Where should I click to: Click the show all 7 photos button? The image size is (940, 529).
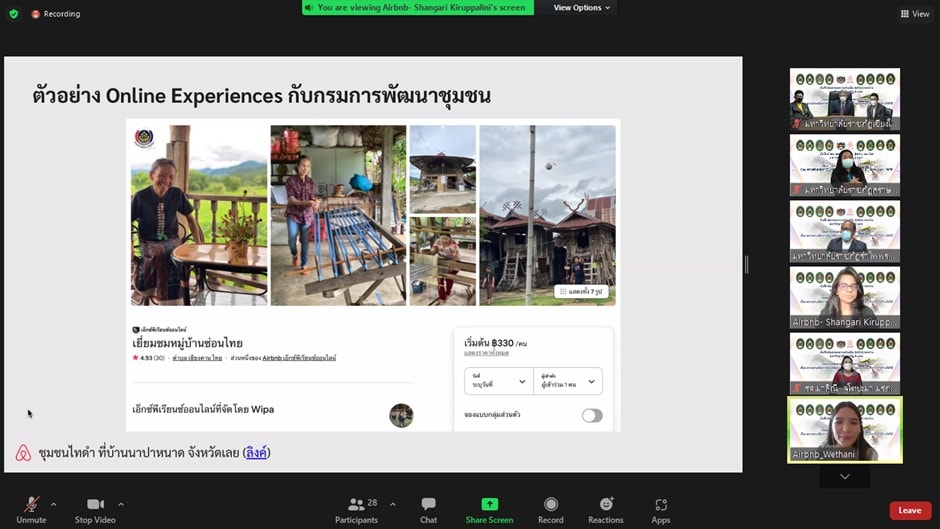(x=581, y=291)
